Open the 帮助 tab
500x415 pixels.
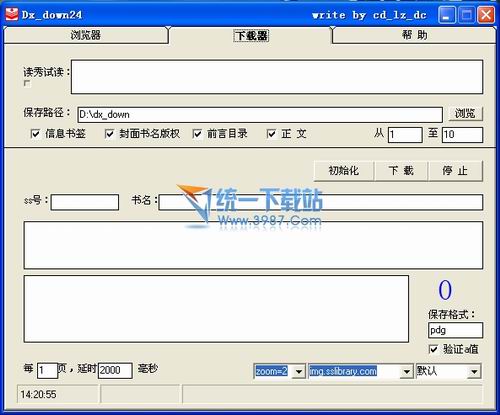pyautogui.click(x=414, y=35)
